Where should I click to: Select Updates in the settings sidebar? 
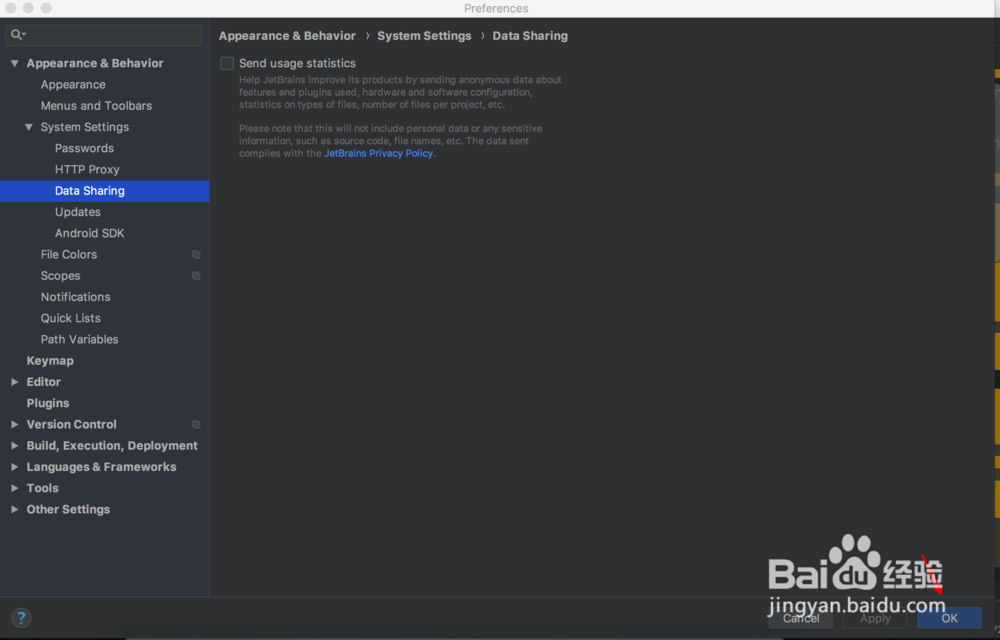point(77,211)
